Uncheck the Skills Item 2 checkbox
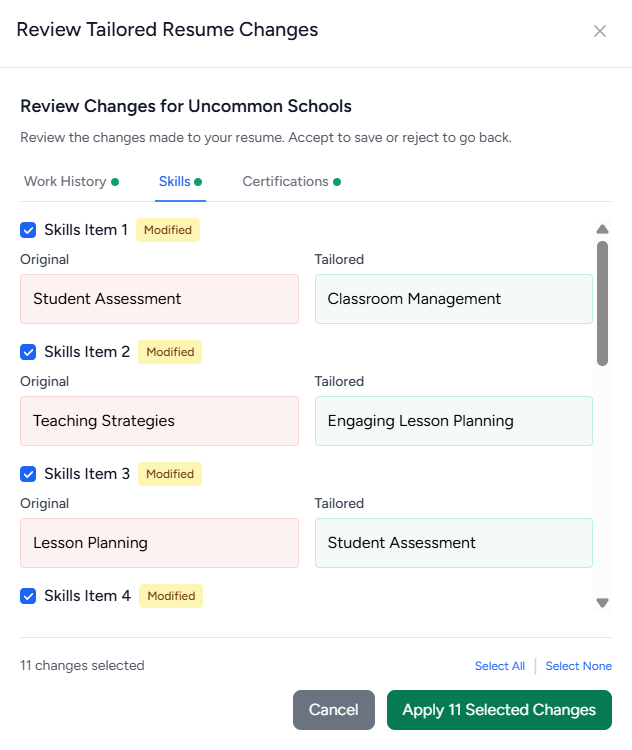 [28, 352]
